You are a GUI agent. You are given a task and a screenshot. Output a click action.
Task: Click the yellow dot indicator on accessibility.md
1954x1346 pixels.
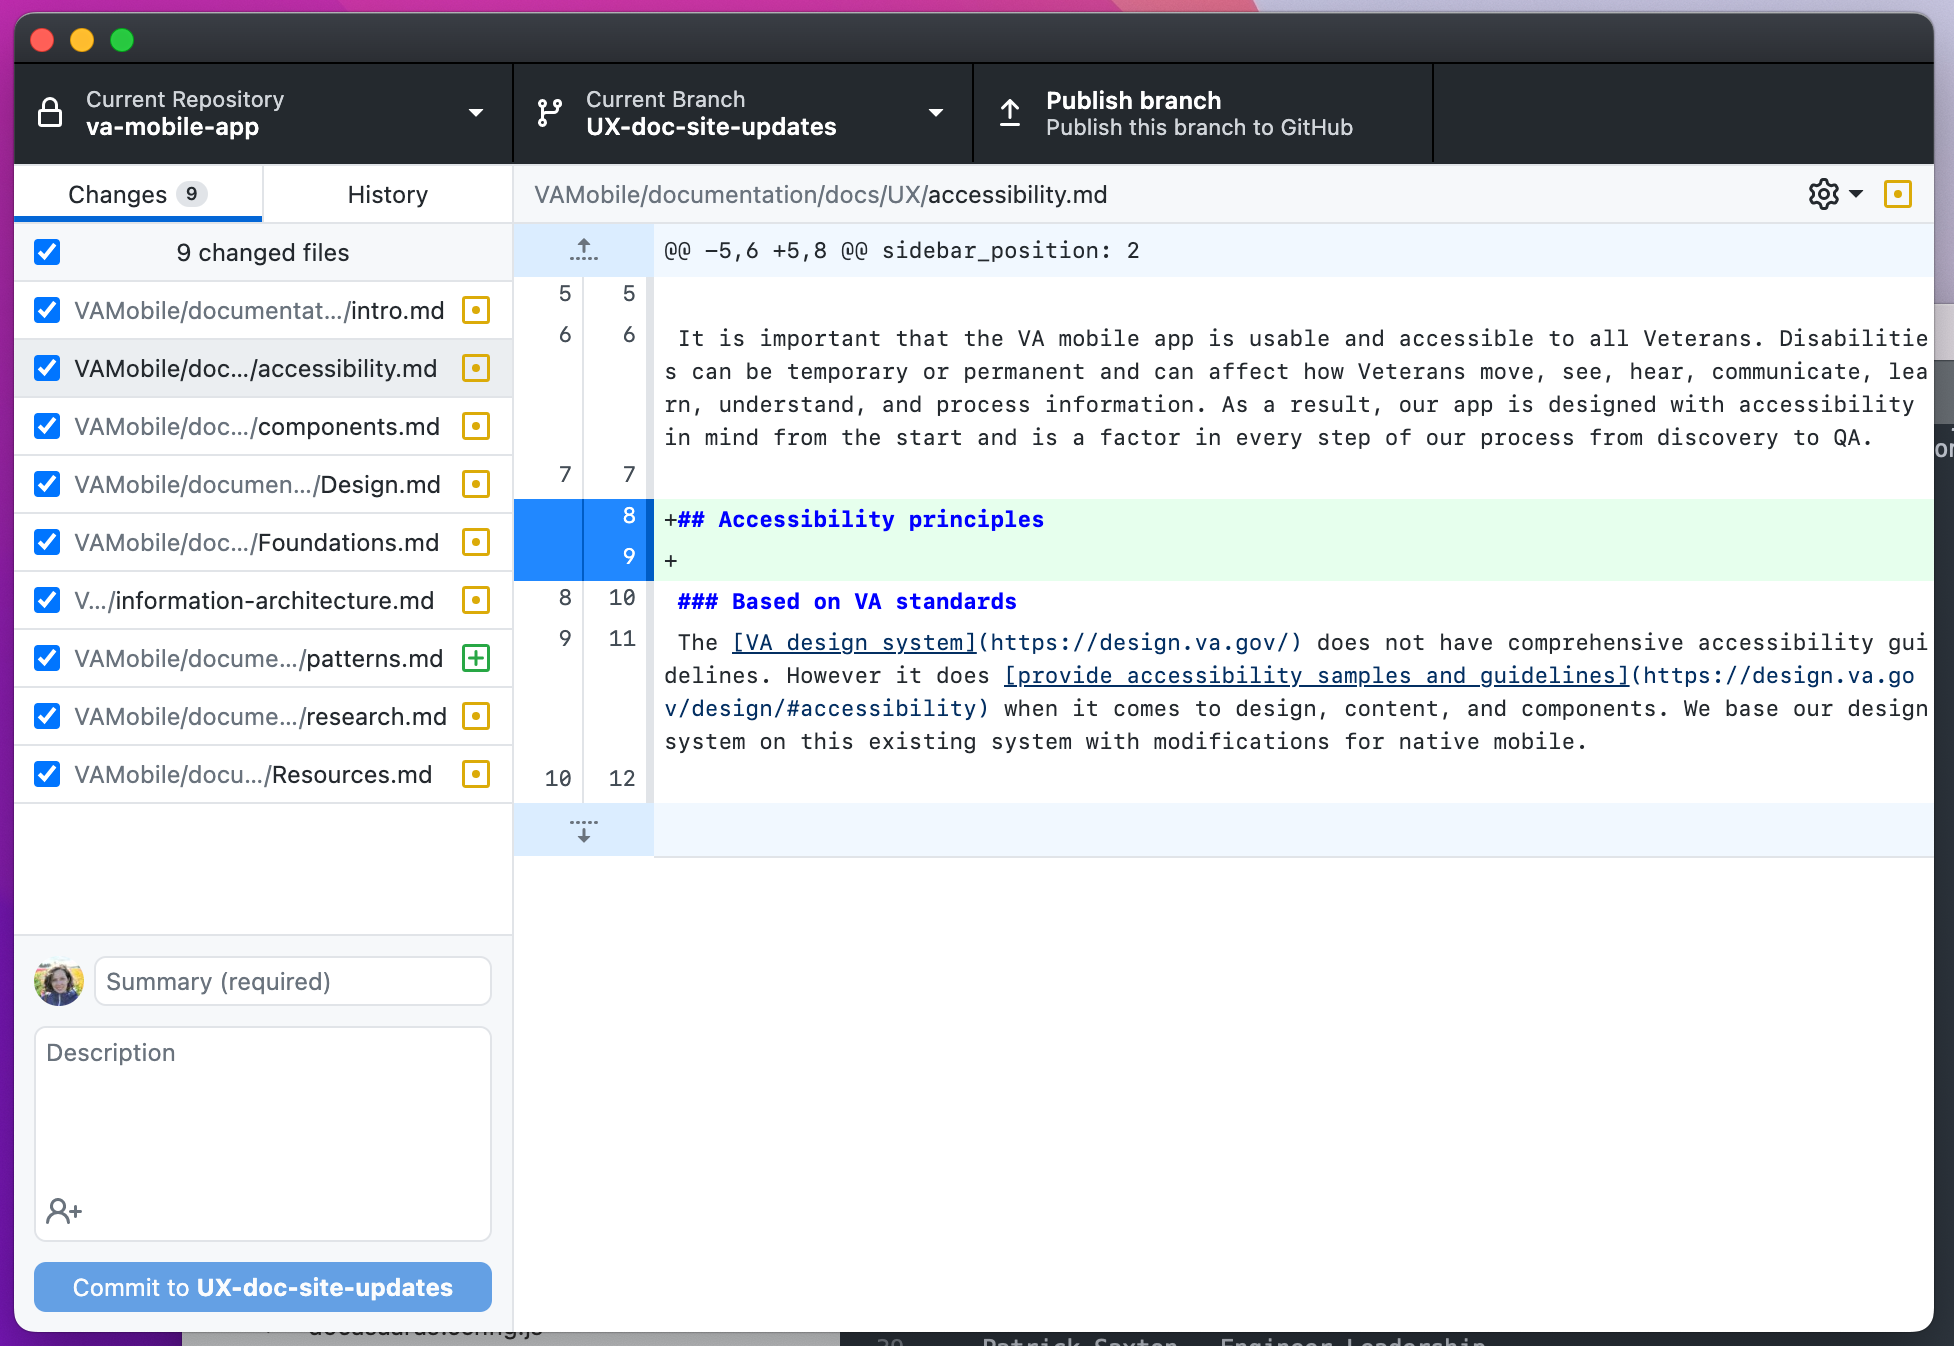[478, 367]
